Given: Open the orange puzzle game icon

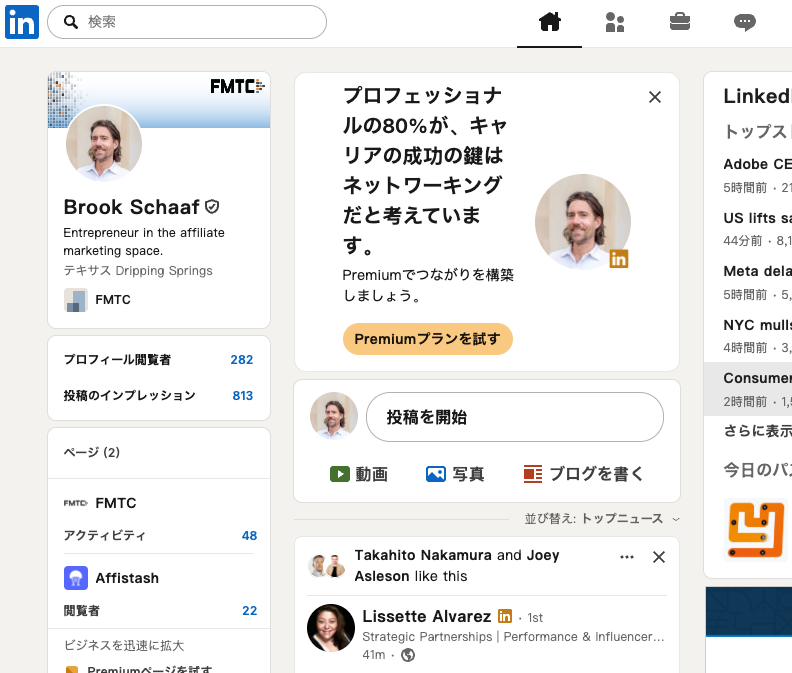Looking at the screenshot, I should (x=756, y=530).
